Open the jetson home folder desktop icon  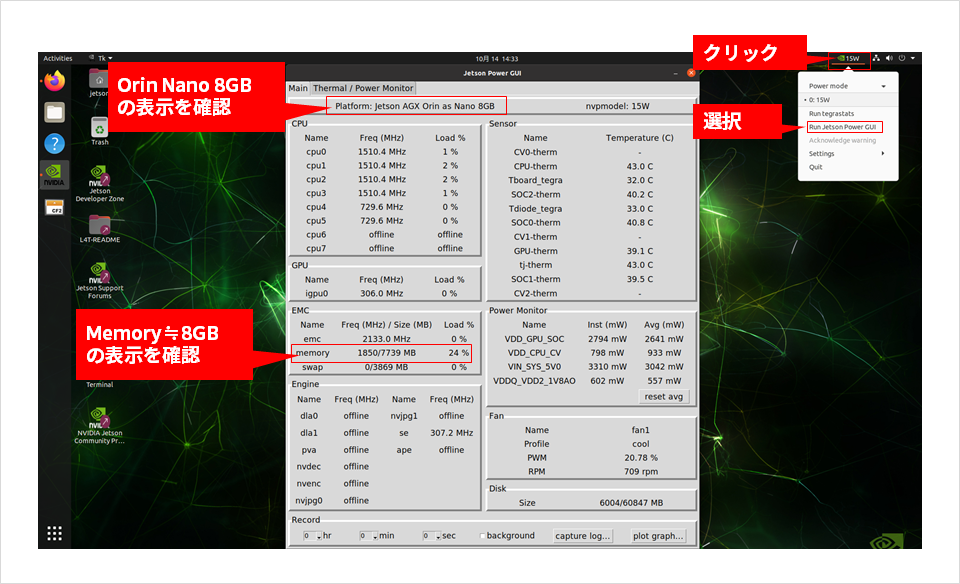point(99,83)
